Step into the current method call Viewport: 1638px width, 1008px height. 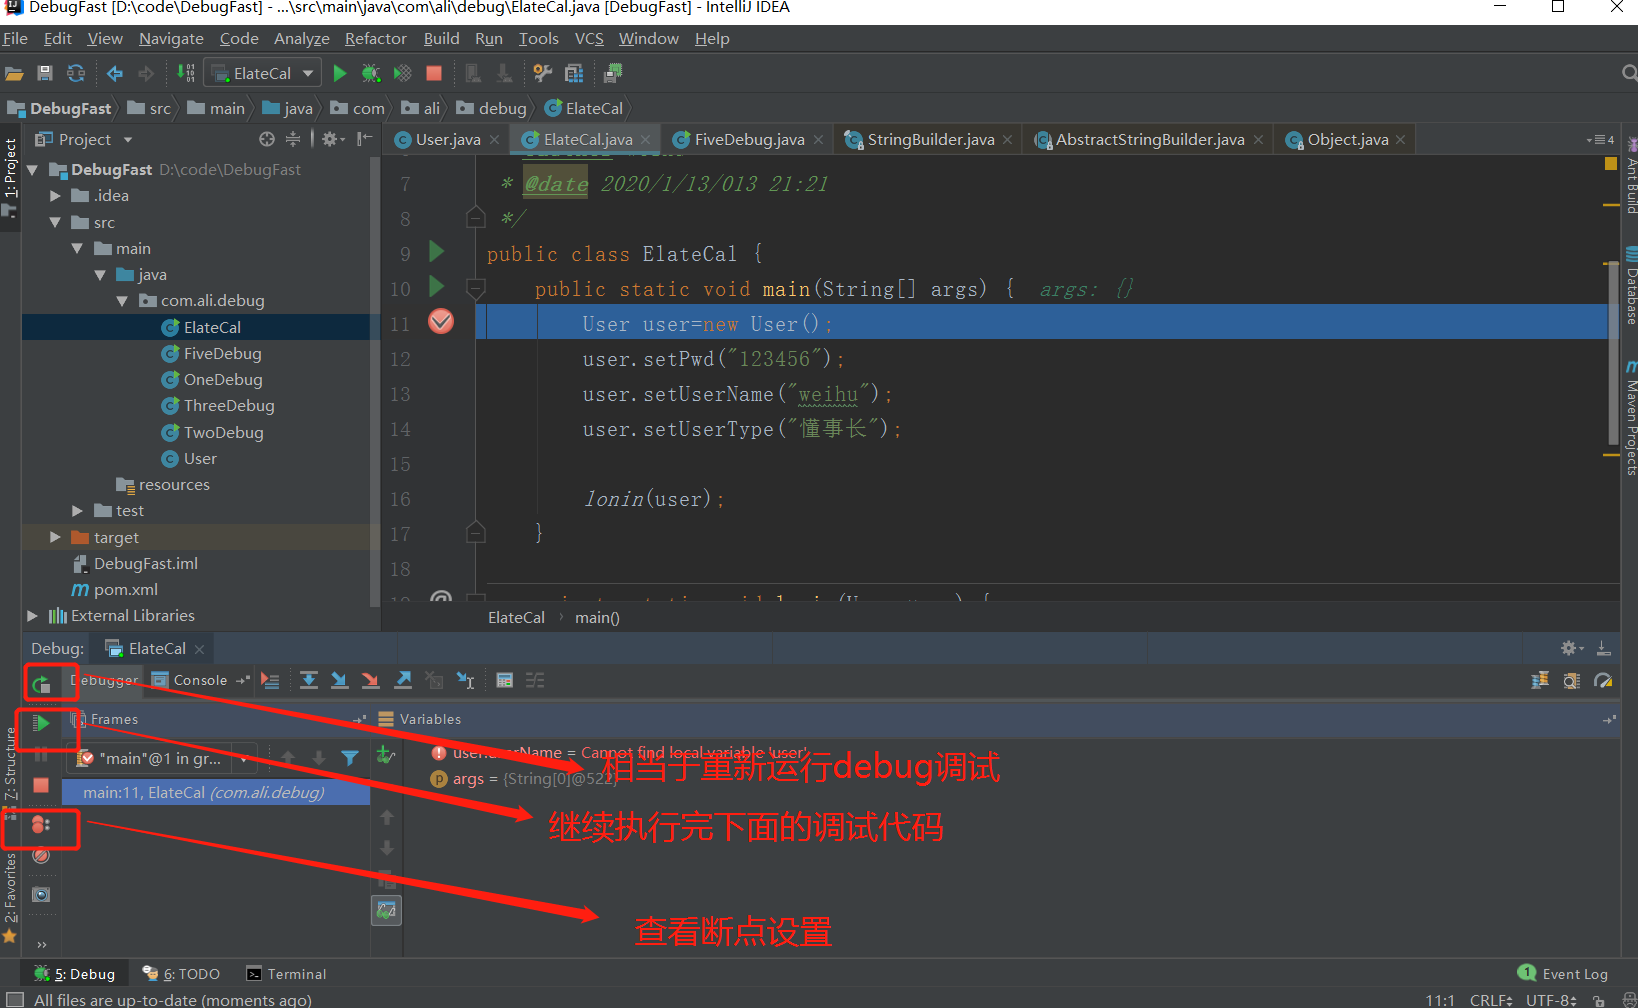click(340, 681)
